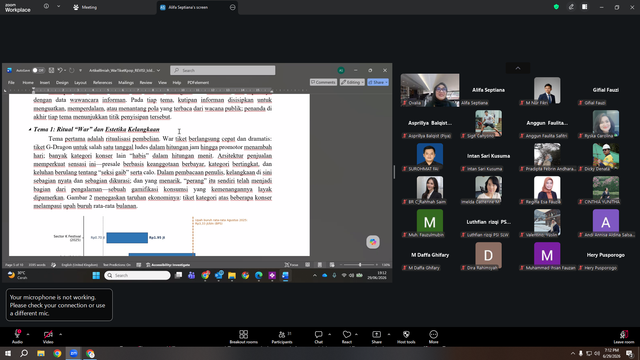Screen dimensions: 640x360
Task: Click the local taskbar search magnifier
Action: tap(24, 353)
